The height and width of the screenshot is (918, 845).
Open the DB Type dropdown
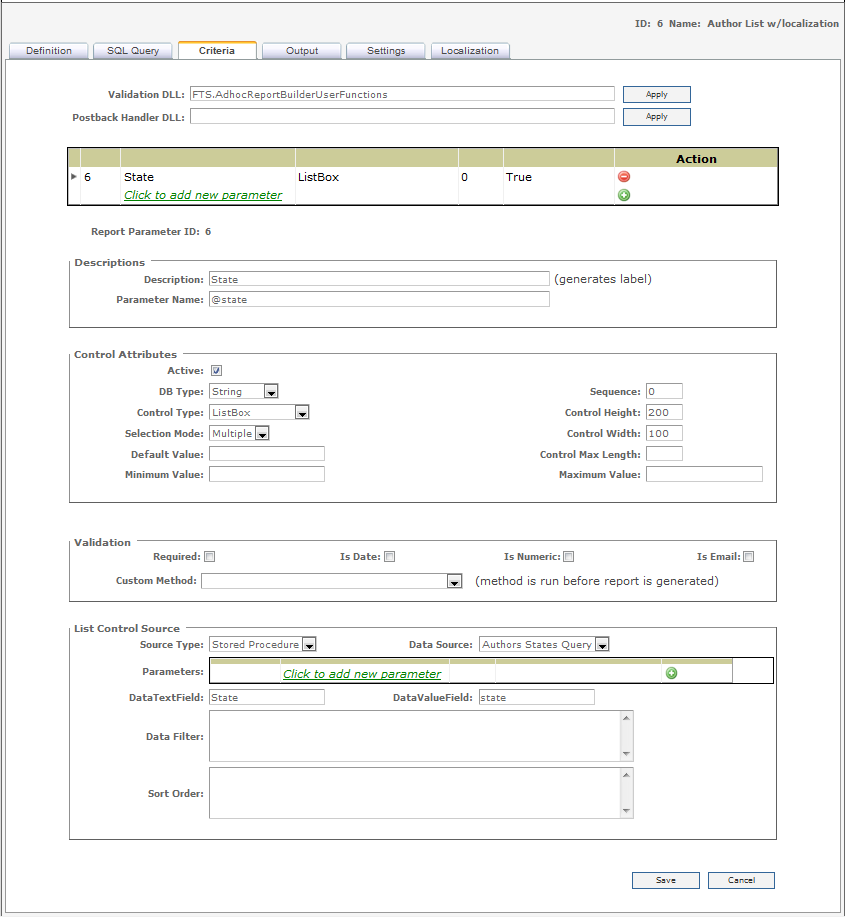click(x=271, y=392)
